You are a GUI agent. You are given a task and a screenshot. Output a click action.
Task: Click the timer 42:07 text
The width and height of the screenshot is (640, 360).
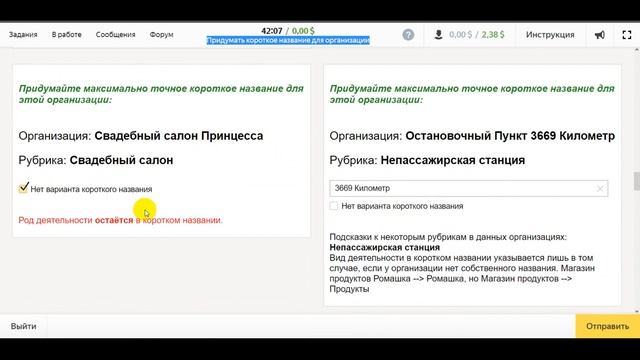click(272, 31)
